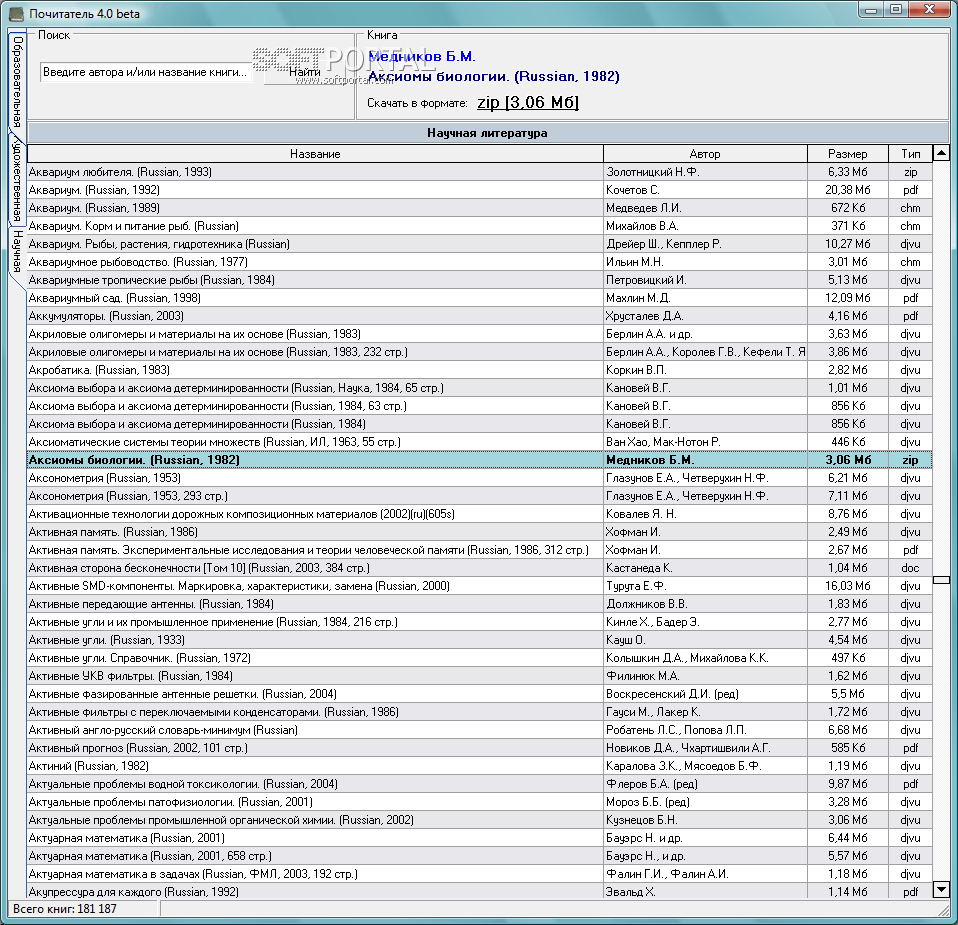The height and width of the screenshot is (925, 958).
Task: Select Активные фильтры с переключаемыми конденсаторами row
Action: 480,712
